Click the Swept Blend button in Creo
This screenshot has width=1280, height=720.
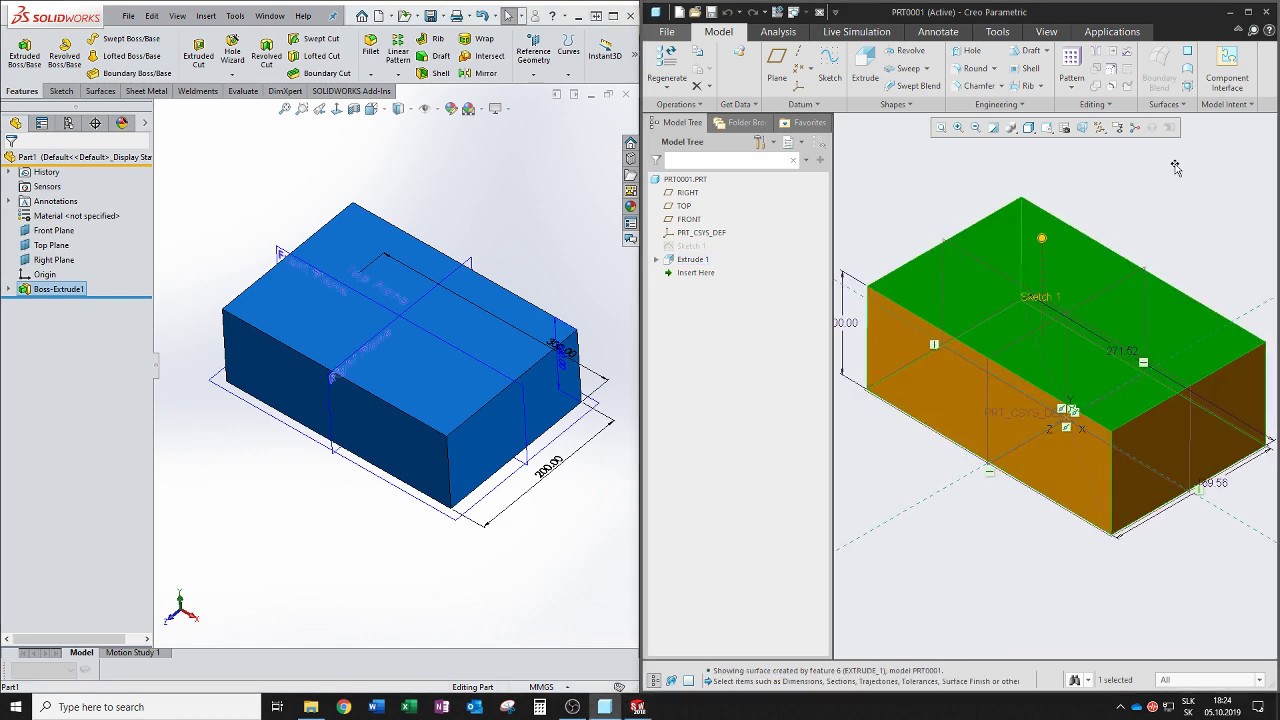coord(911,86)
